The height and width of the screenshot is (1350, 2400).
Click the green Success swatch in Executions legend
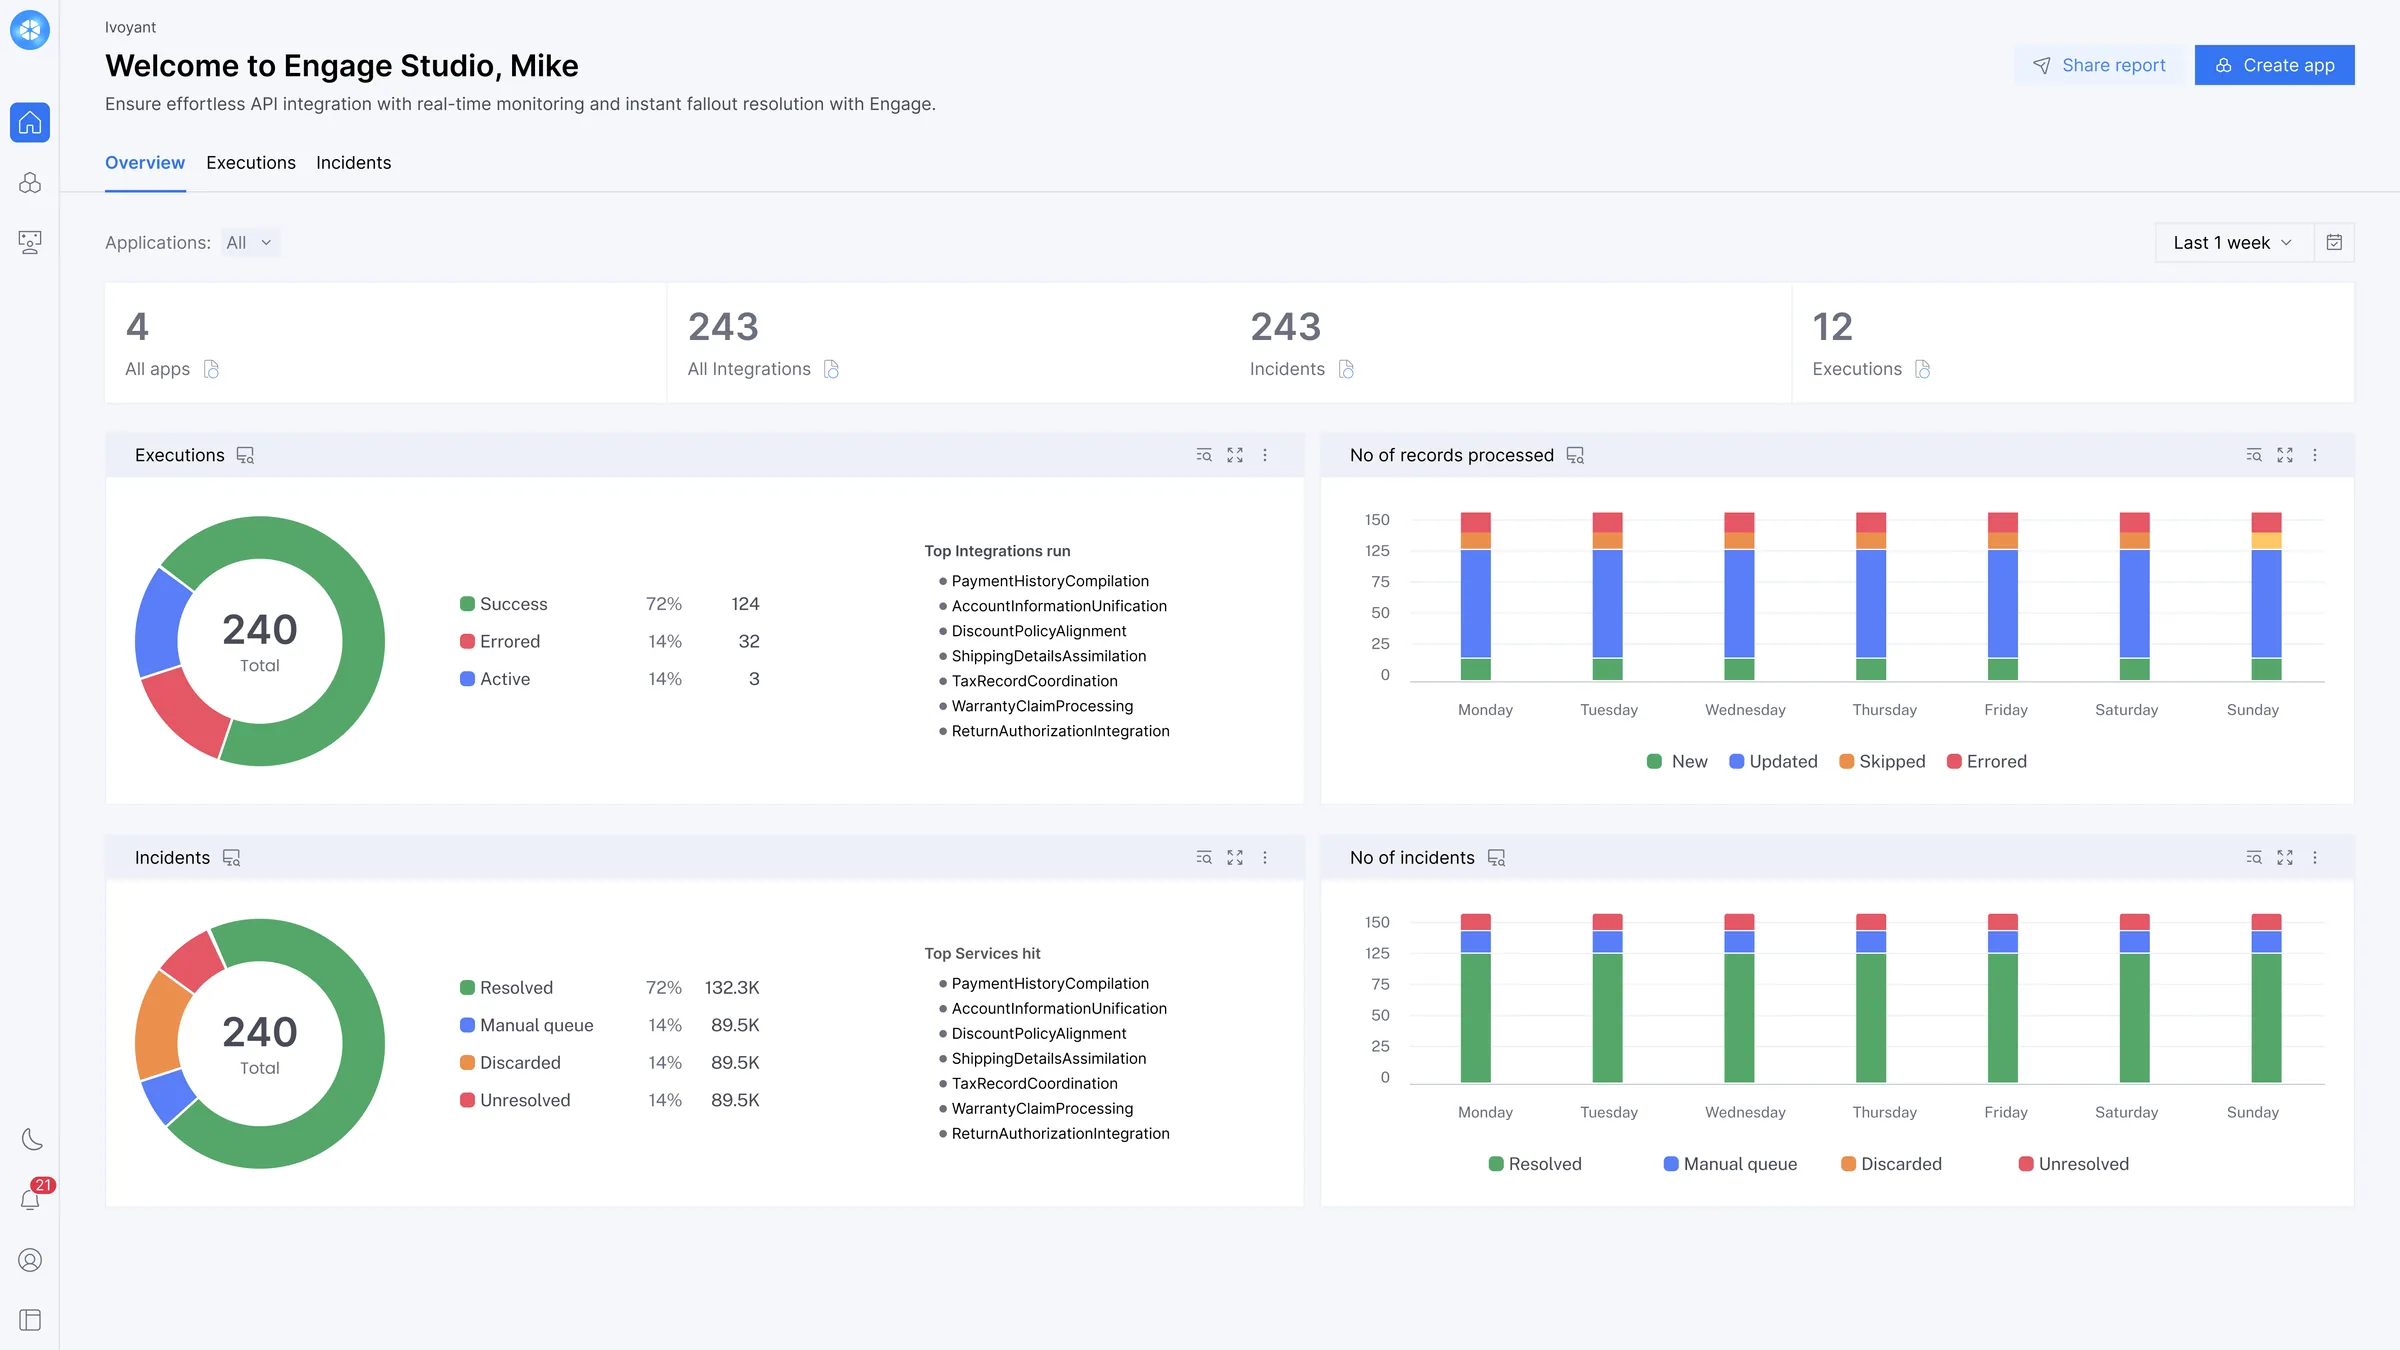tap(467, 604)
